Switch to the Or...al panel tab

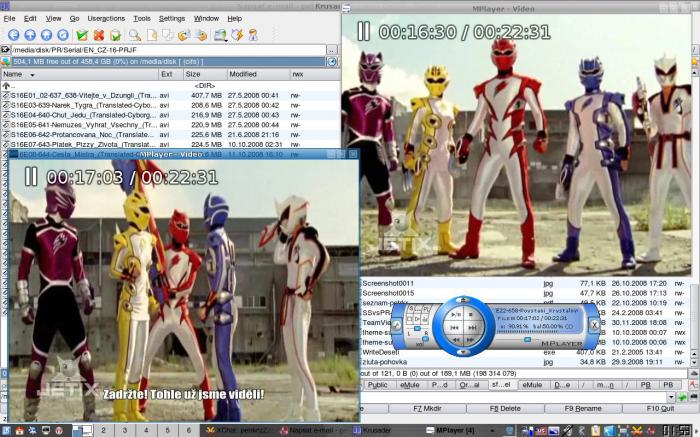coord(470,385)
